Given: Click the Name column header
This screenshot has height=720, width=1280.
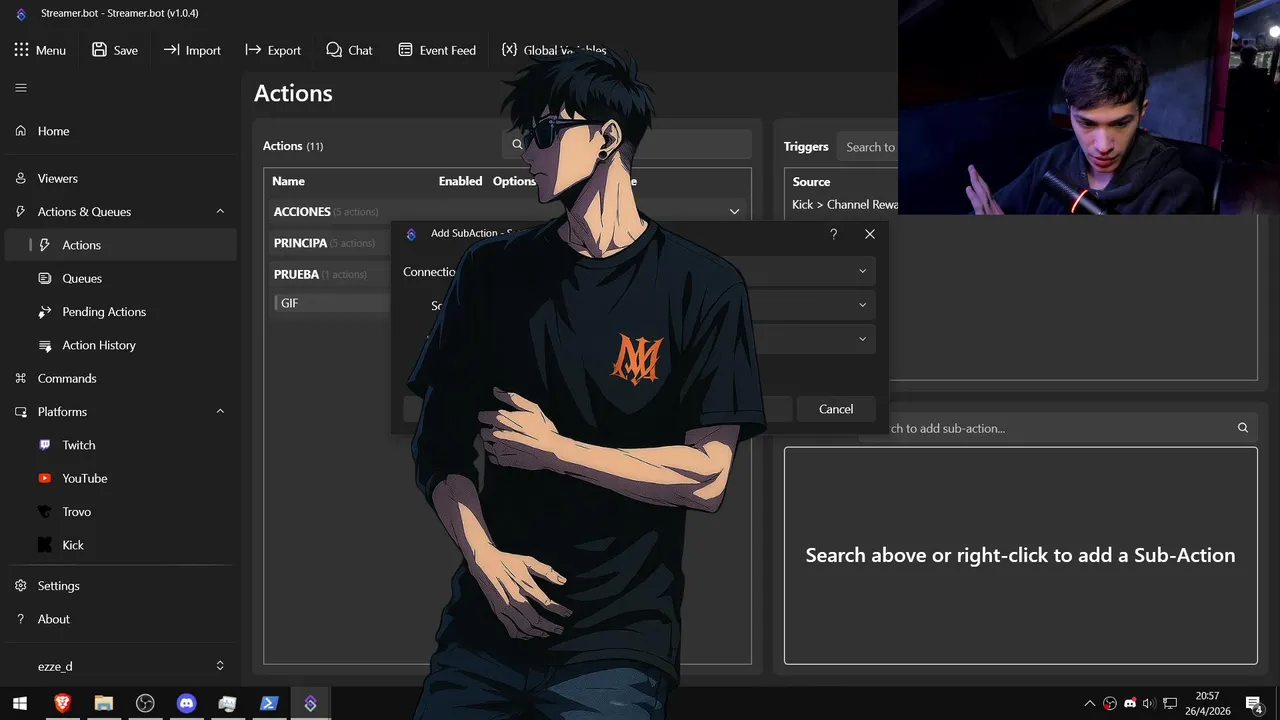Looking at the screenshot, I should pyautogui.click(x=288, y=181).
